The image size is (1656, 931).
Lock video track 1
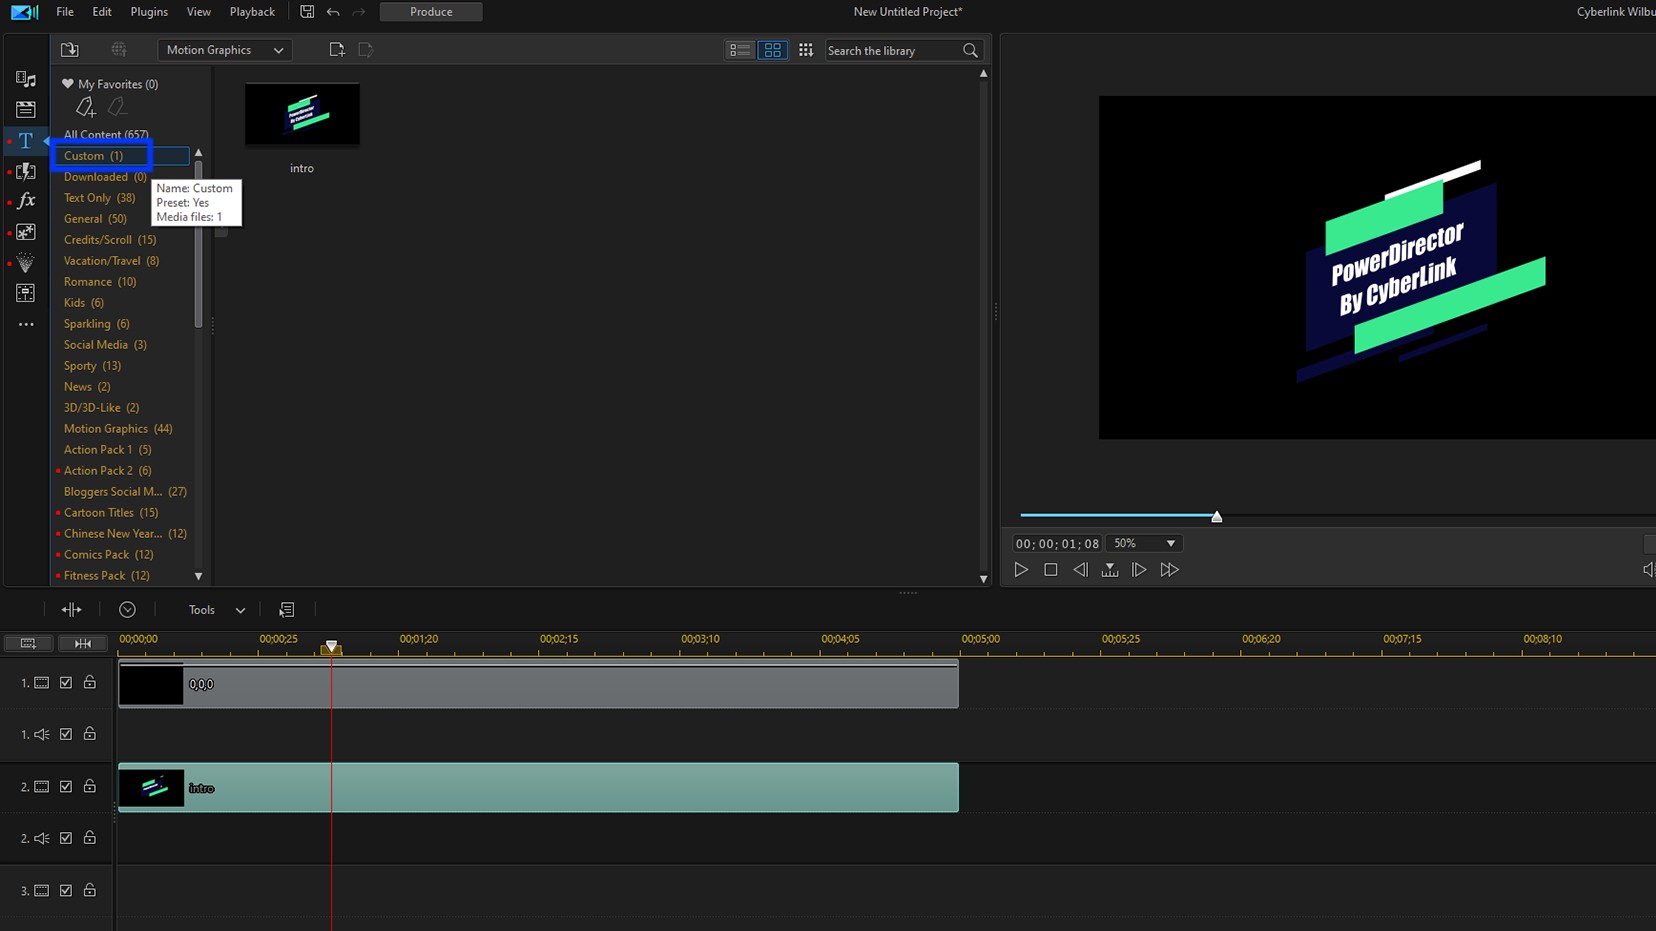pyautogui.click(x=90, y=682)
